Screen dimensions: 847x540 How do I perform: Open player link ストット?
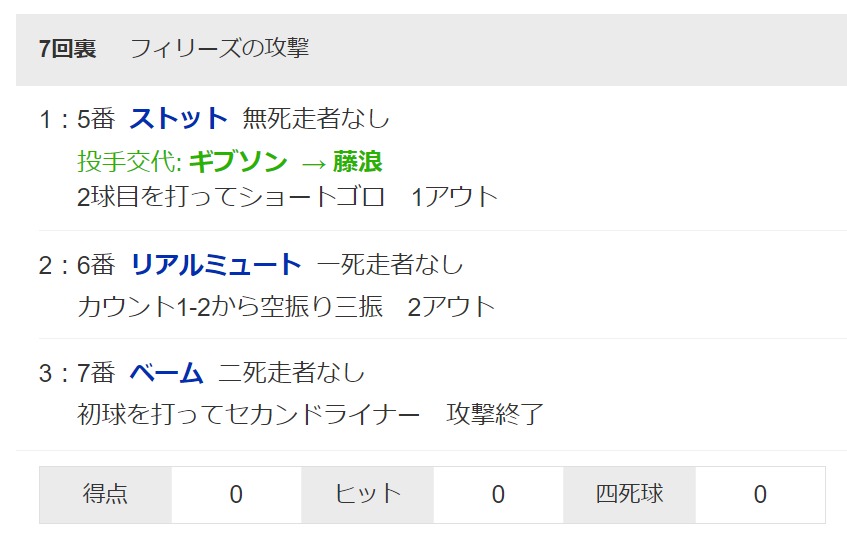point(178,119)
